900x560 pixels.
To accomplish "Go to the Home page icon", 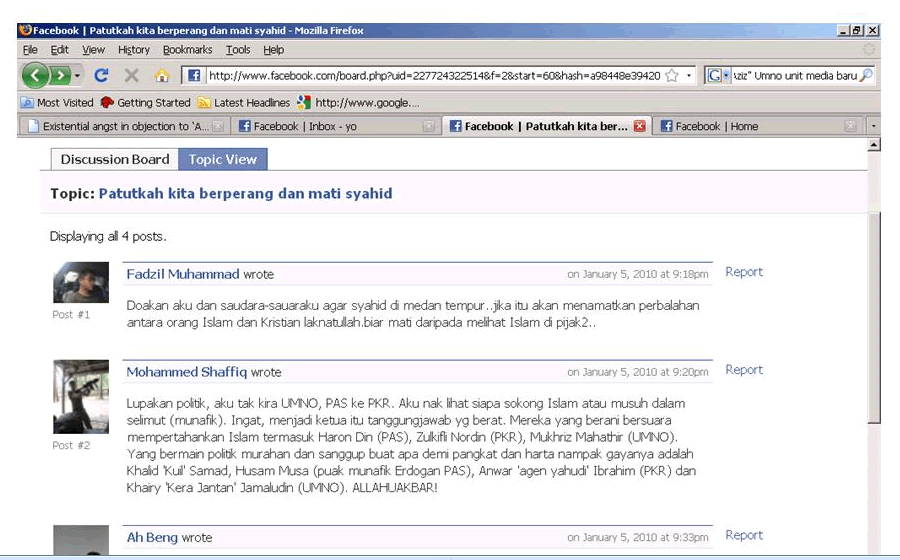I will tap(162, 75).
